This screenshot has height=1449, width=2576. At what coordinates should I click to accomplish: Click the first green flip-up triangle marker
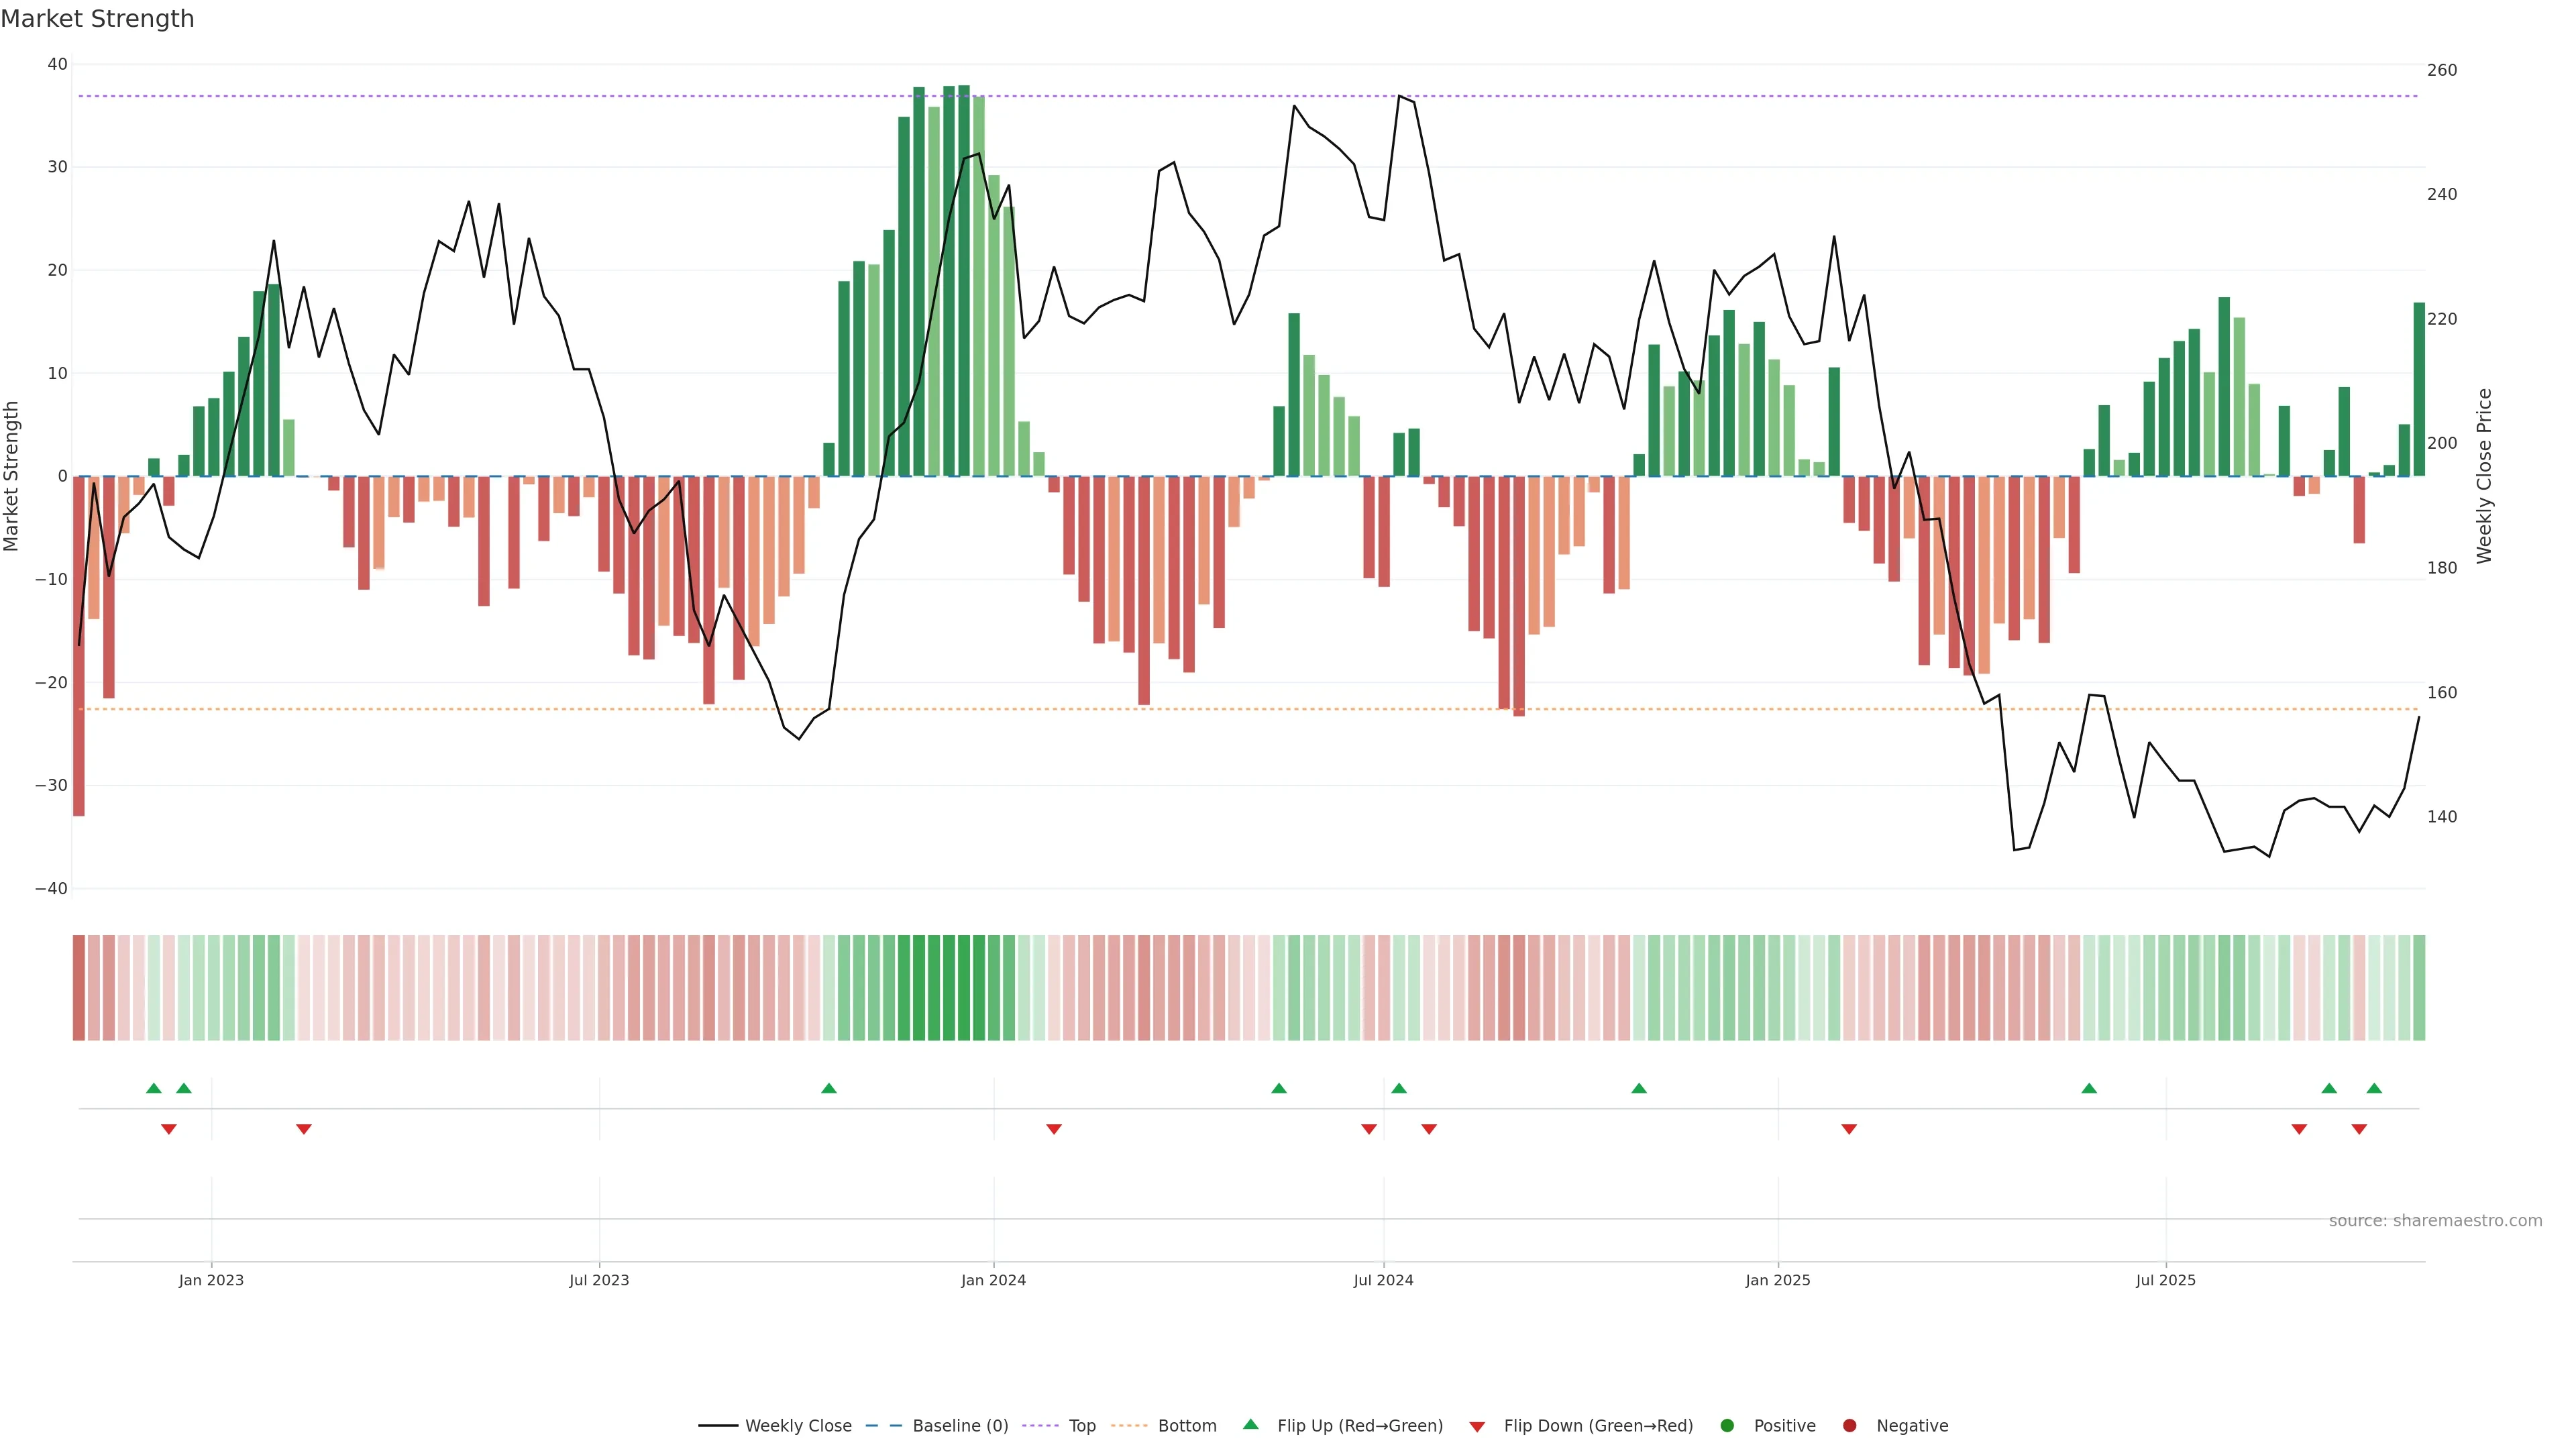click(x=154, y=1088)
